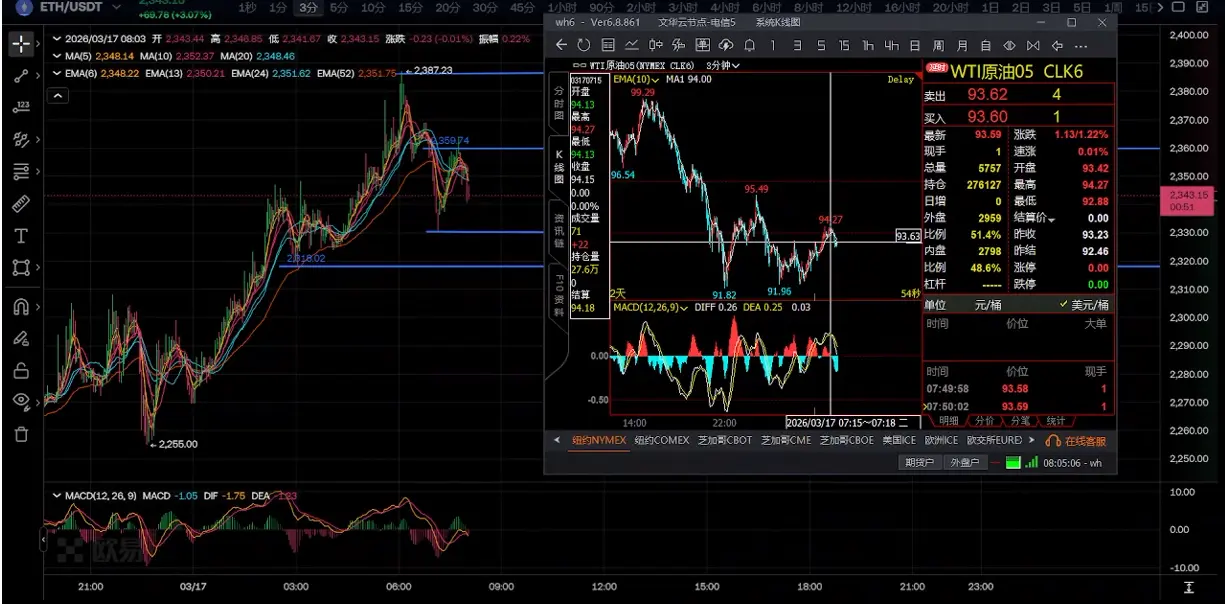Refresh data in the wh6 window

pyautogui.click(x=583, y=45)
